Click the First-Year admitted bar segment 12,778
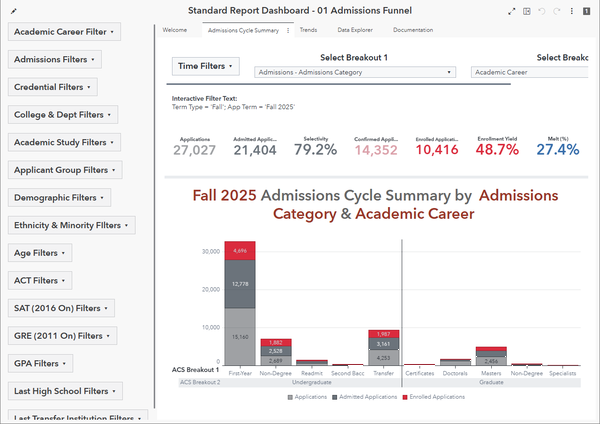The image size is (600, 424). 240,284
